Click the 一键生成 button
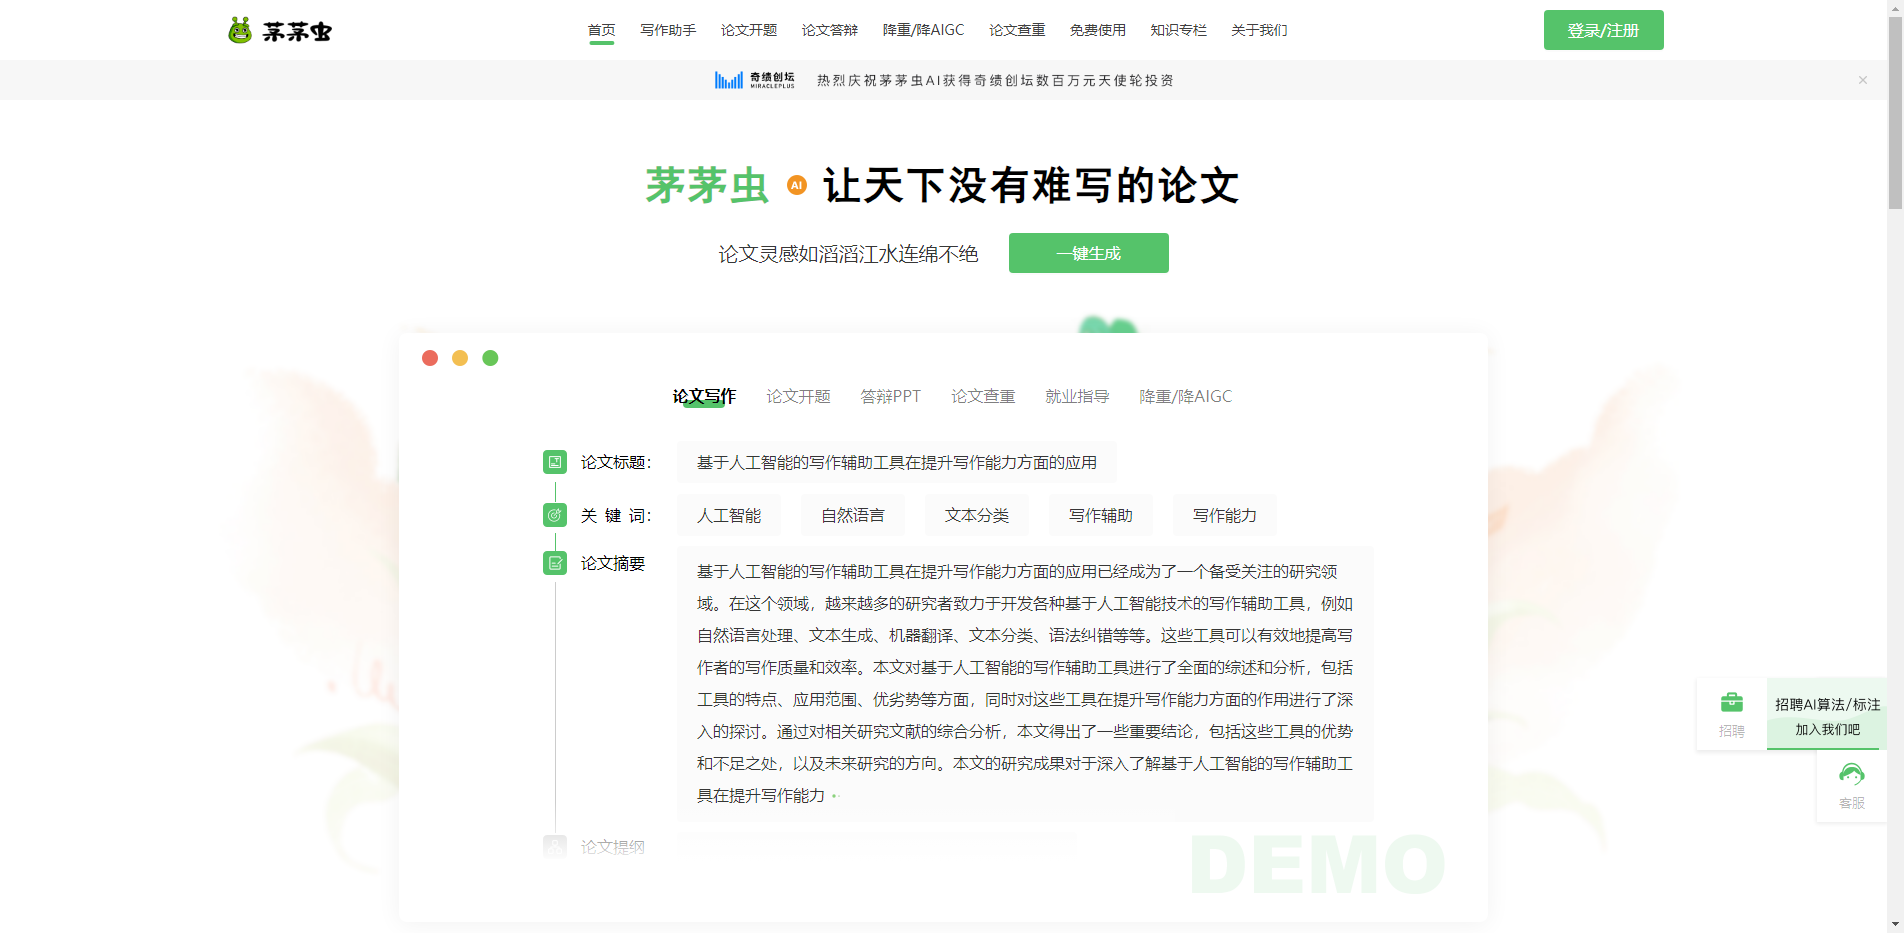 coord(1089,253)
